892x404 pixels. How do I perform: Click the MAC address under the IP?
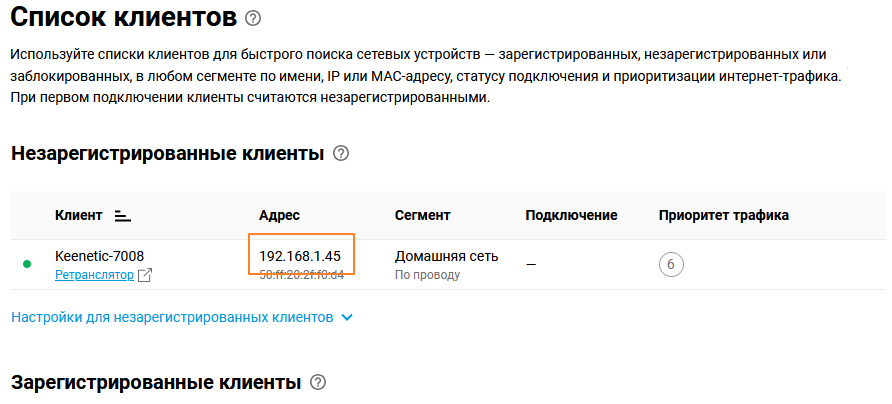coord(301,274)
